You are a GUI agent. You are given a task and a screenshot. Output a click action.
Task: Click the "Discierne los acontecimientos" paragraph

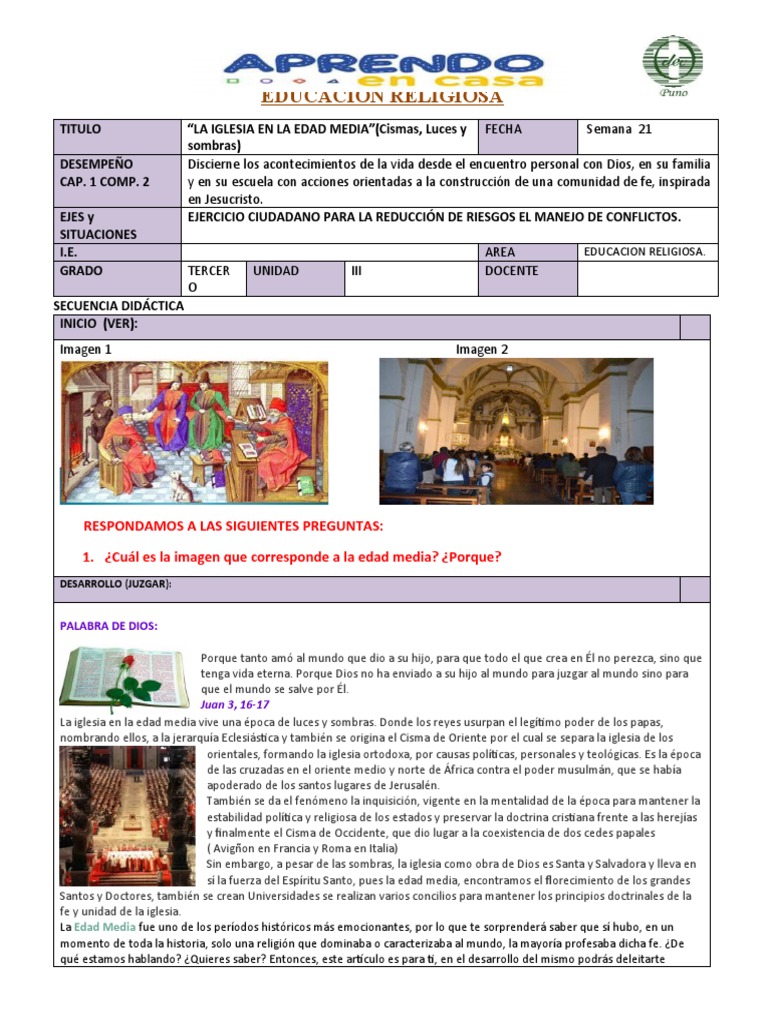click(449, 182)
